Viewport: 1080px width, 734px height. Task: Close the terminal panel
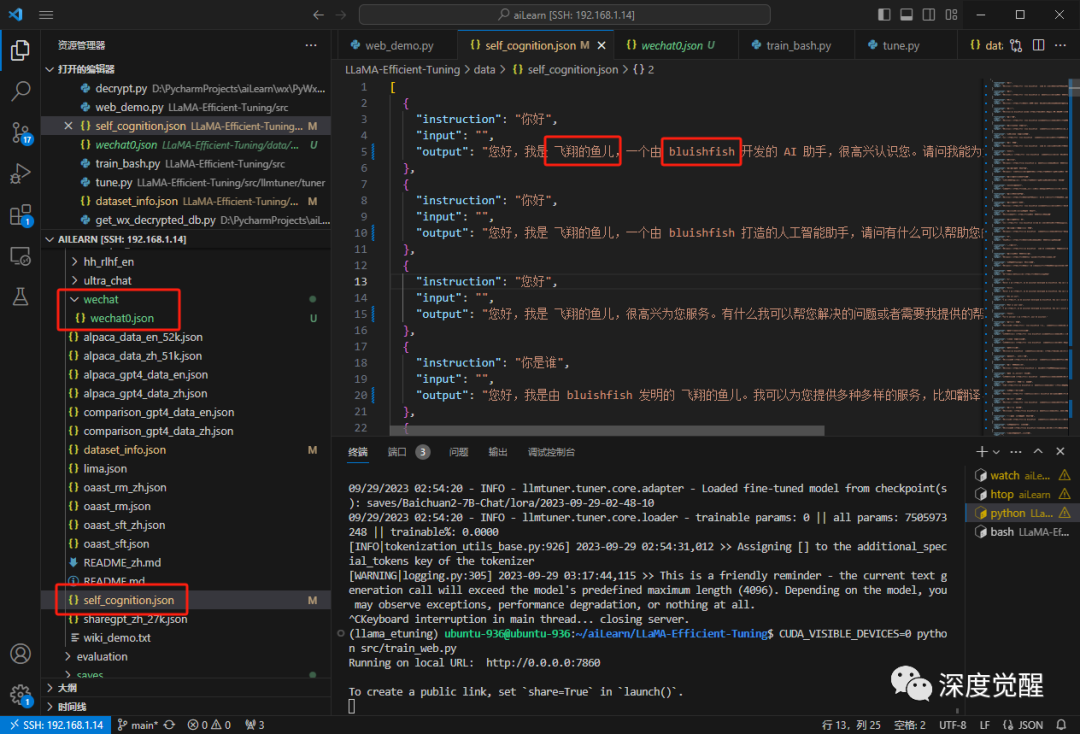[1061, 452]
